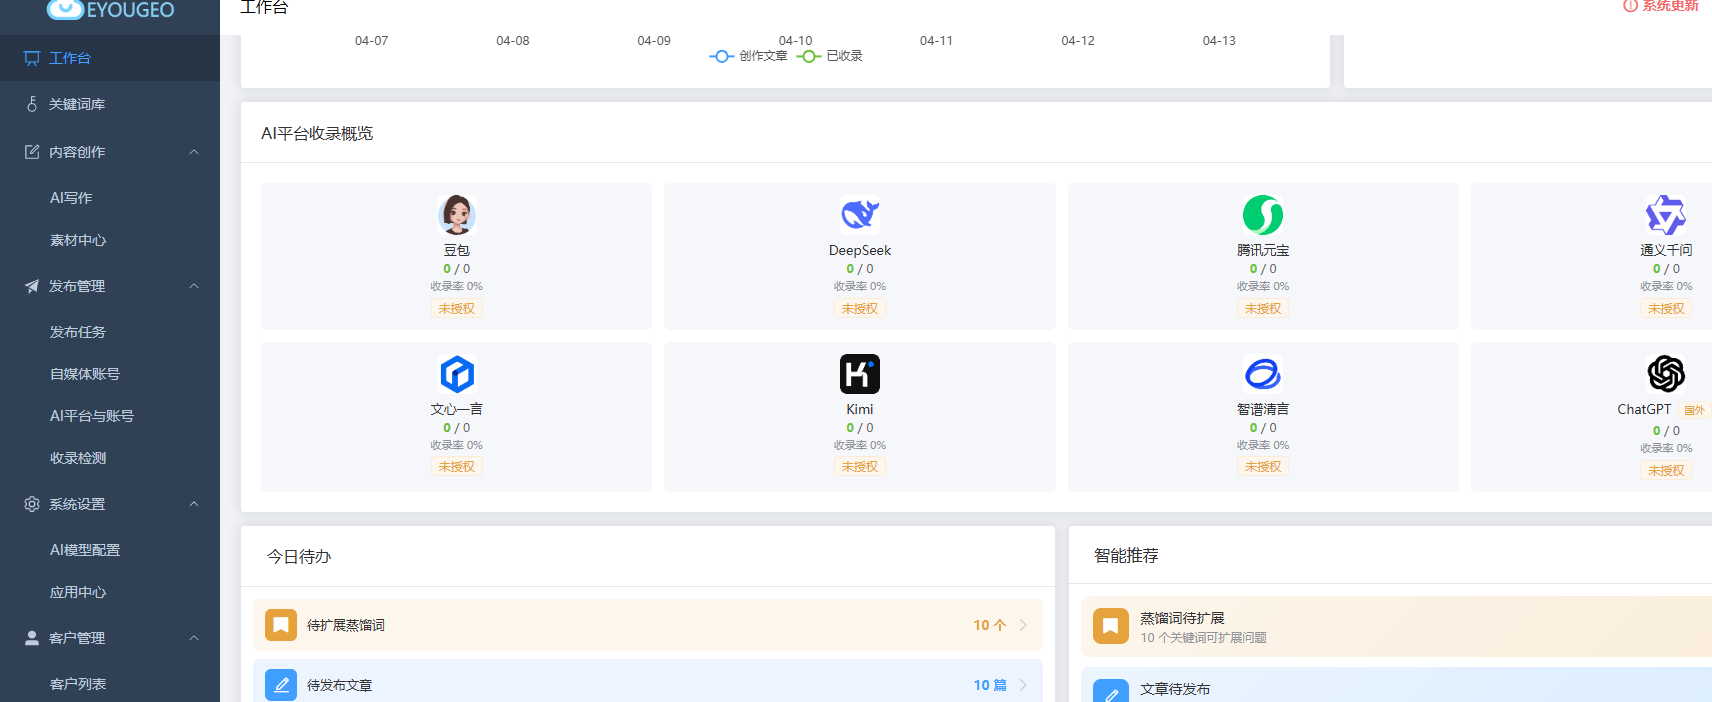Viewport: 1712px width, 702px height.
Task: Open the 待扩展蒸馏词 todo row
Action: 647,625
